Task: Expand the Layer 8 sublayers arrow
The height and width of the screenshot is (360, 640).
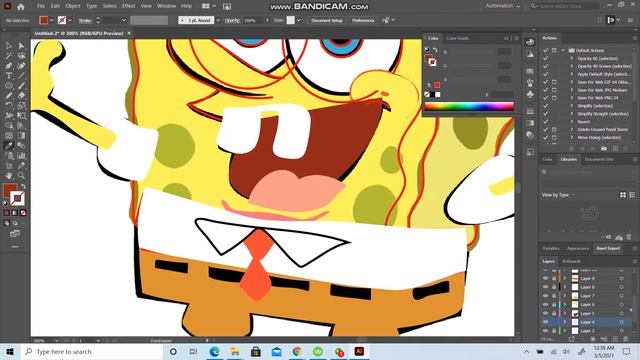Action: click(565, 287)
